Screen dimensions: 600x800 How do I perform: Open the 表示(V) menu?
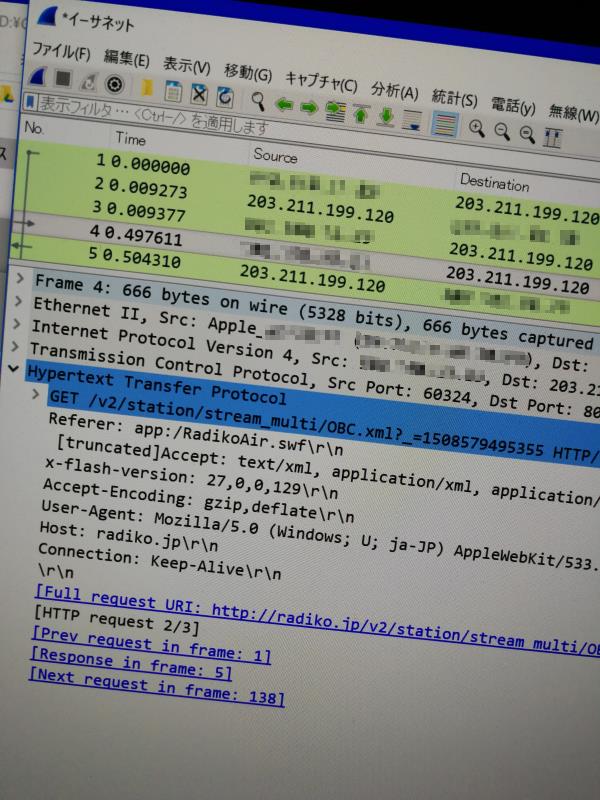tap(186, 65)
